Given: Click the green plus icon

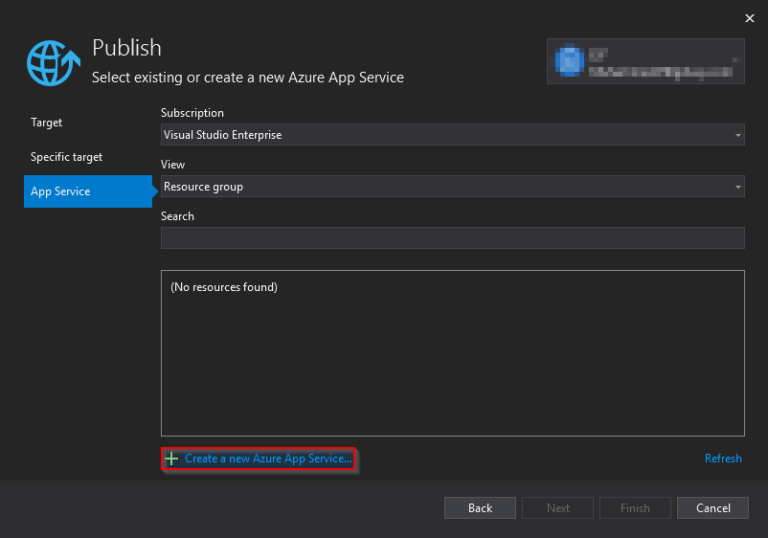Looking at the screenshot, I should (172, 459).
